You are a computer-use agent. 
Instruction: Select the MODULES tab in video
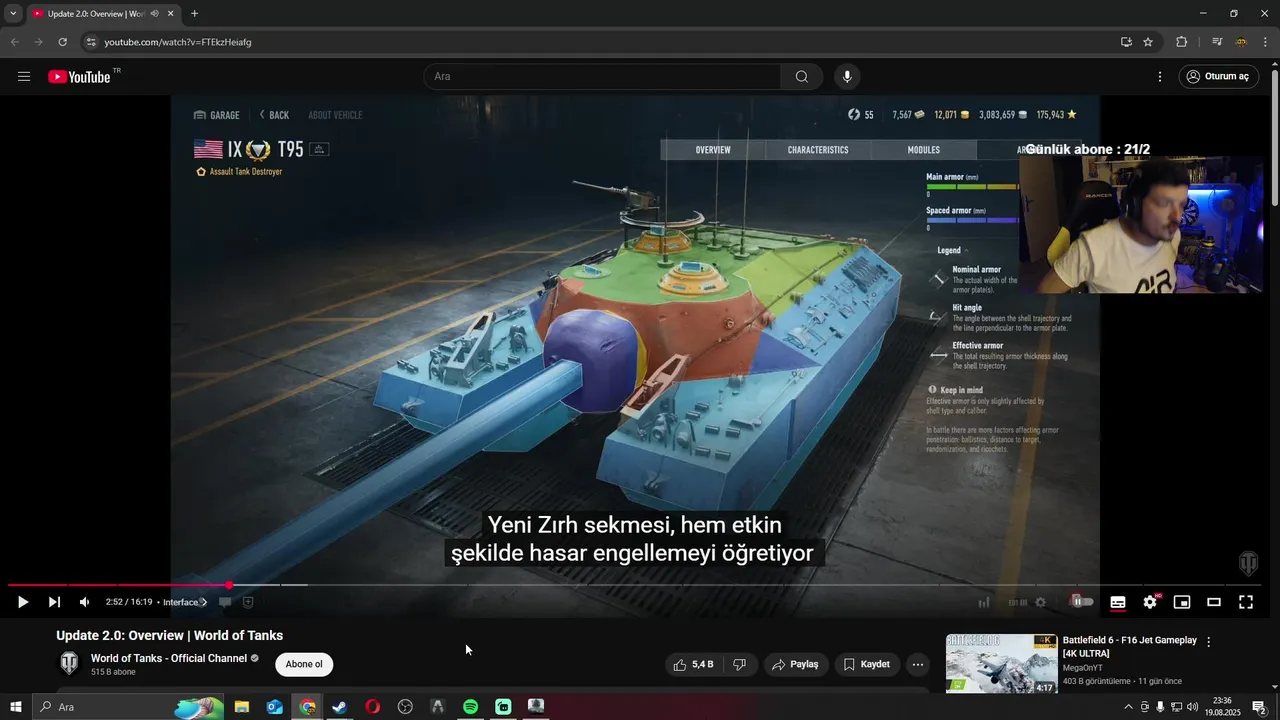[923, 150]
